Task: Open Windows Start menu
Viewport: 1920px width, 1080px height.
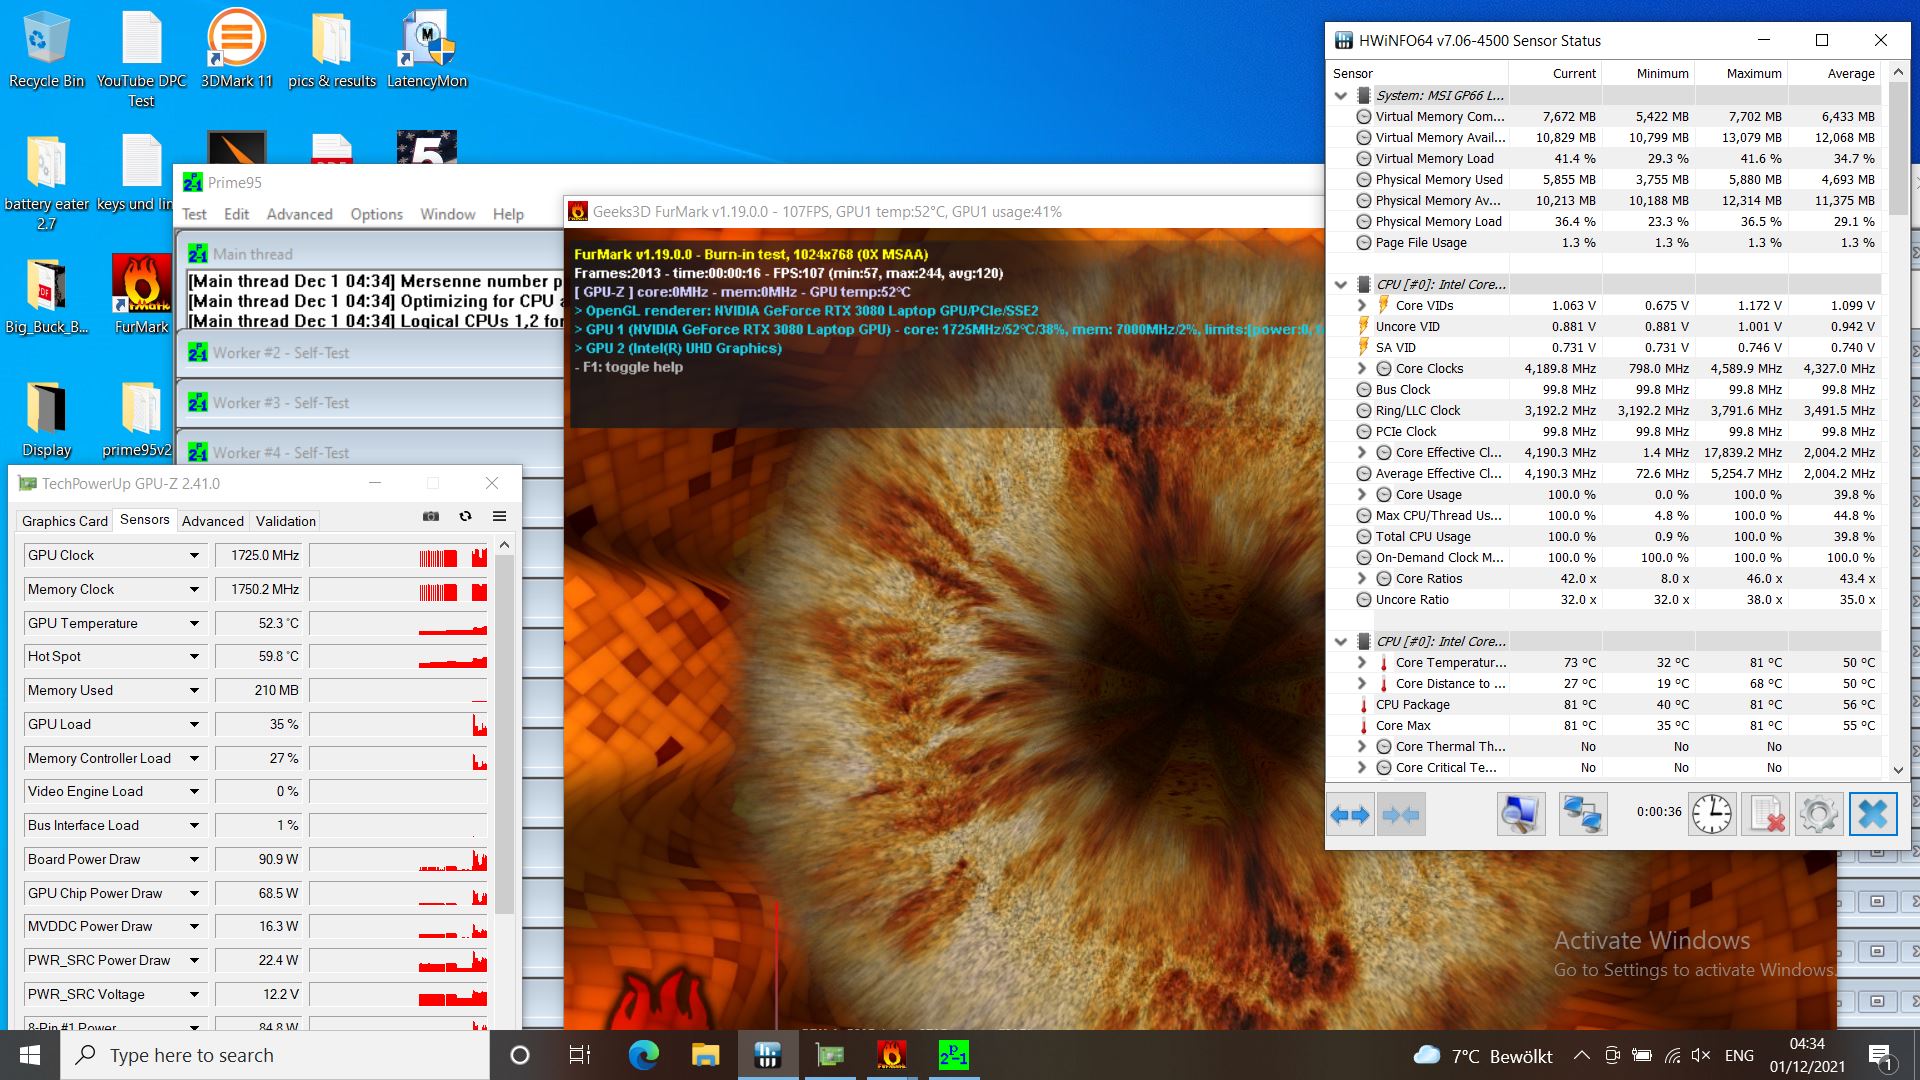Action: (30, 1055)
